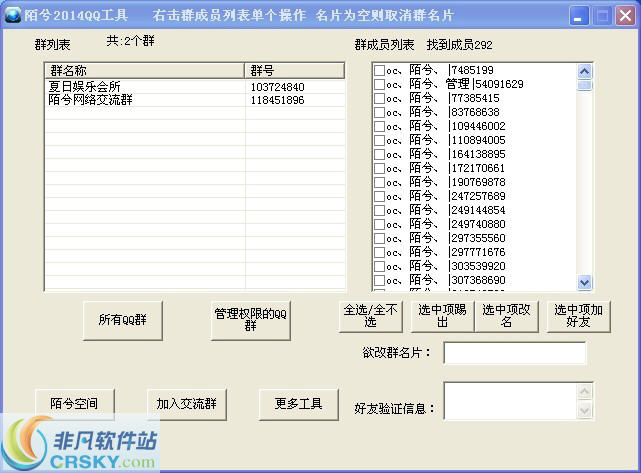This screenshot has width=641, height=473.
Task: Click 选中项改名 button
Action: tap(506, 316)
